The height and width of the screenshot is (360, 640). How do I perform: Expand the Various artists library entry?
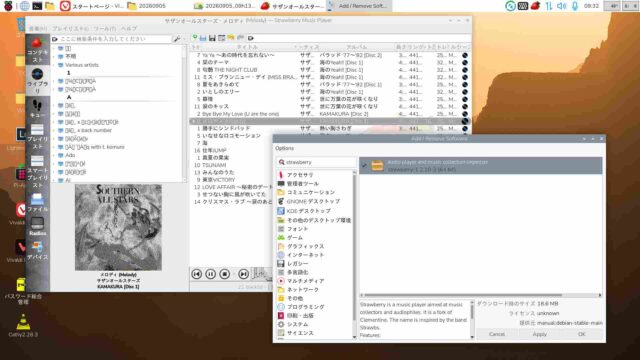pyautogui.click(x=53, y=65)
